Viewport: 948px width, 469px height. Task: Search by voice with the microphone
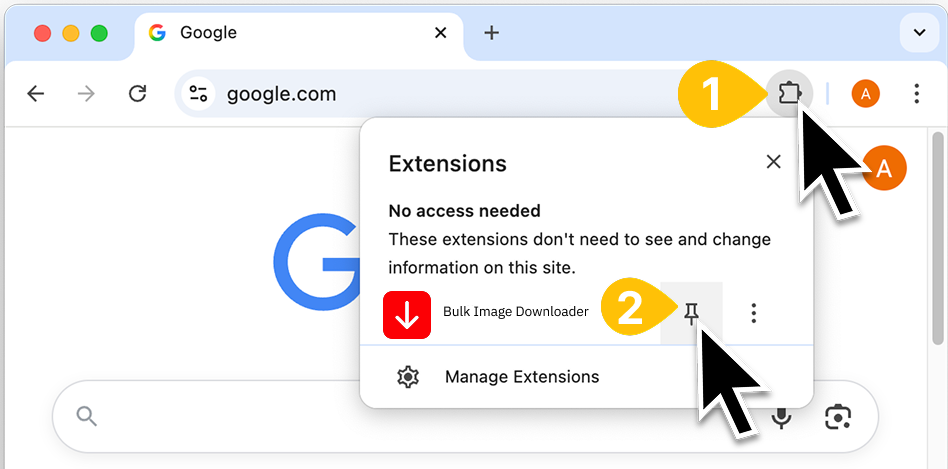click(781, 416)
